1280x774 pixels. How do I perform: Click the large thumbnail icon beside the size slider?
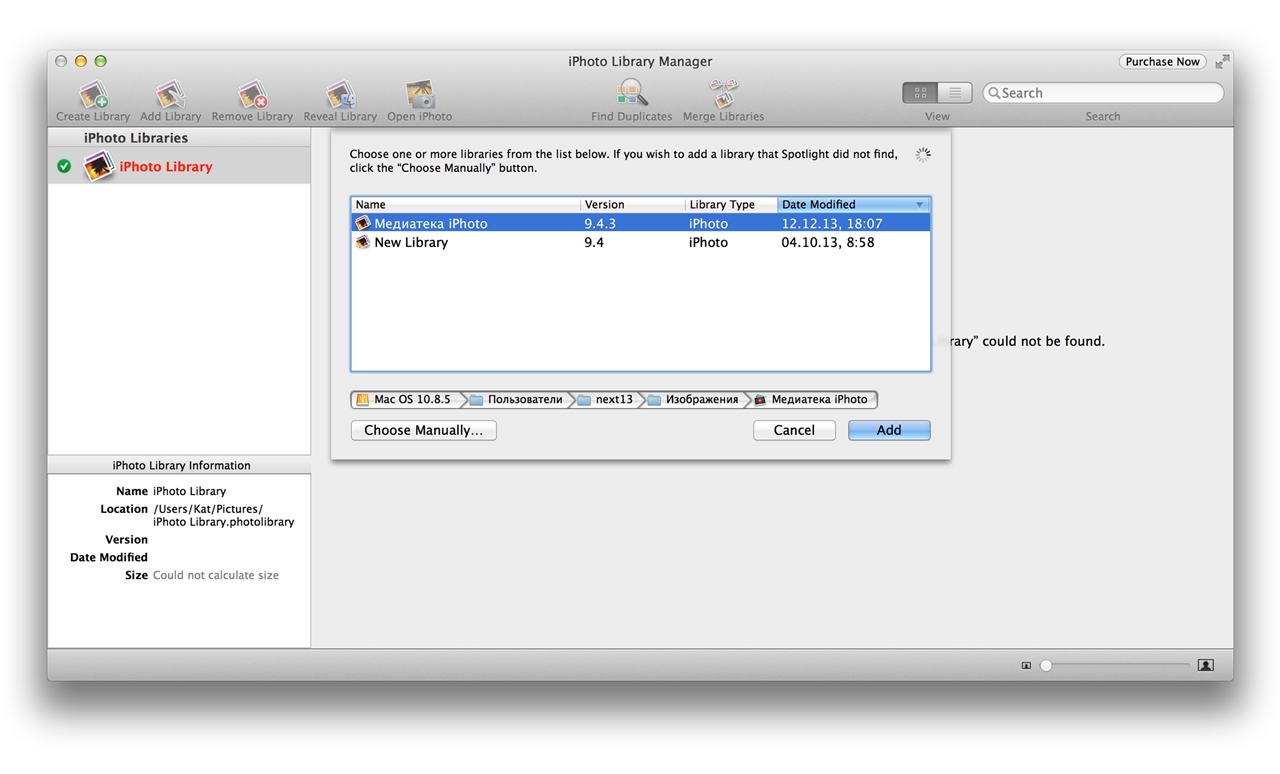coord(1206,665)
